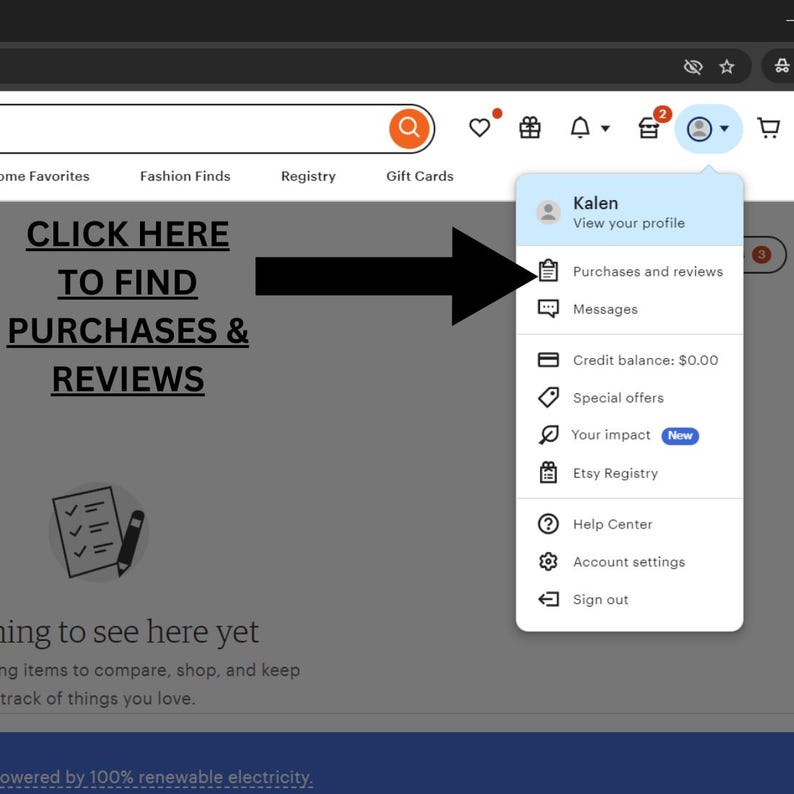The width and height of the screenshot is (794, 794).
Task: Click inside the search input field
Action: tap(192, 129)
